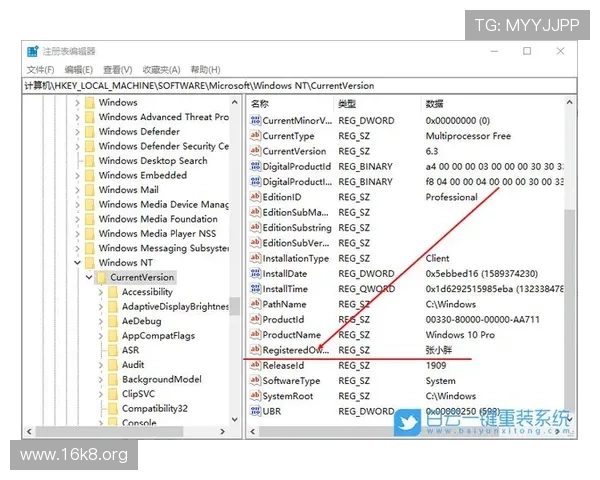Click the ProductName string value icon
Viewport: 600px width, 480px height.
click(255, 335)
